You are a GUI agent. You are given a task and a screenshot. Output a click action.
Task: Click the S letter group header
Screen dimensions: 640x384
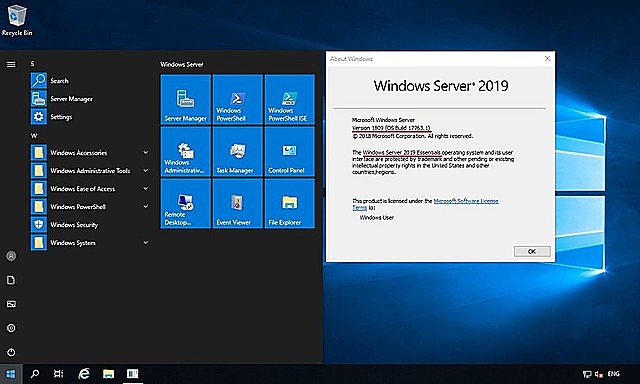point(33,64)
